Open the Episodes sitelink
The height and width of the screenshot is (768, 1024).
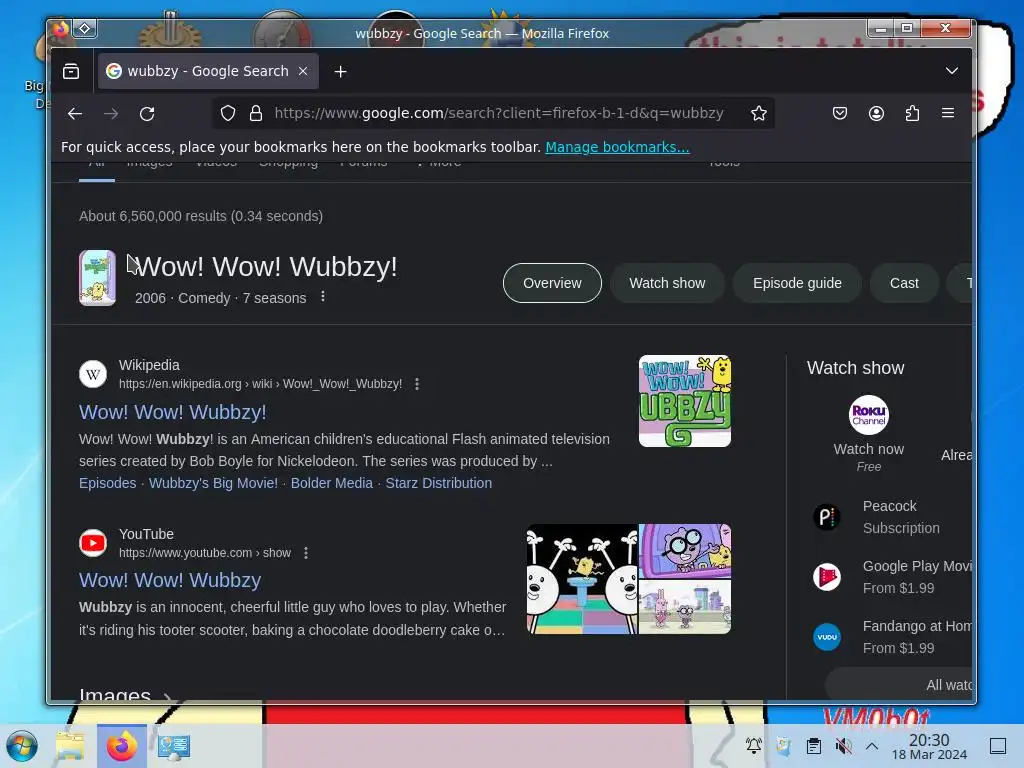(108, 483)
